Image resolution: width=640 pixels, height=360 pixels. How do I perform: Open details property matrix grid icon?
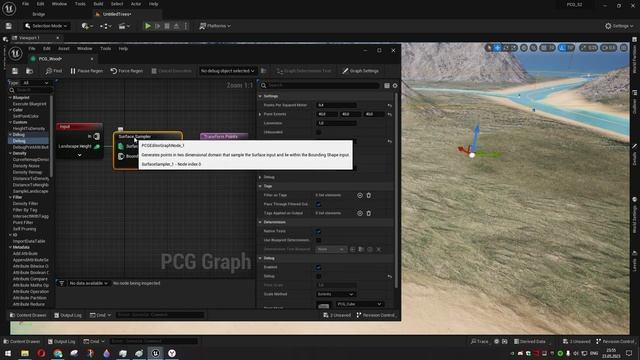(x=387, y=86)
